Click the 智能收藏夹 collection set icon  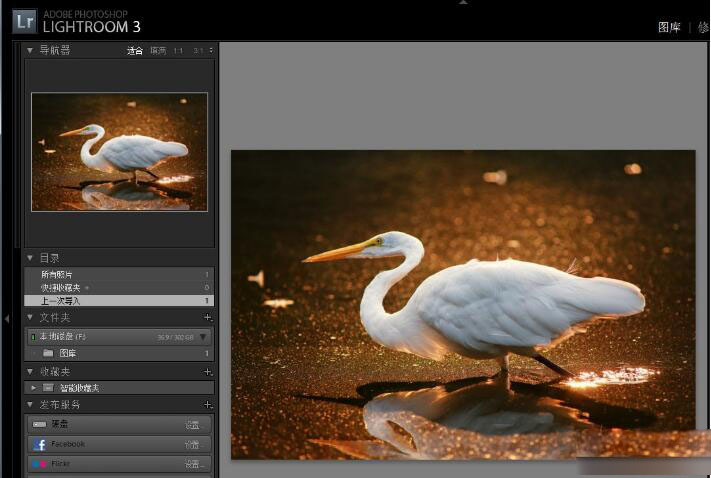49,387
